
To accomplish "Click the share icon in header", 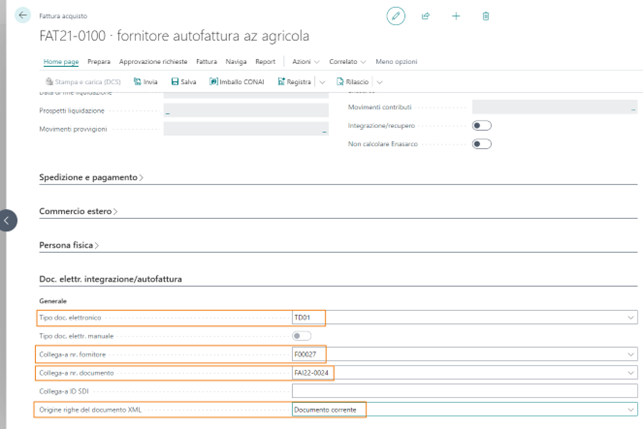I will tap(426, 16).
